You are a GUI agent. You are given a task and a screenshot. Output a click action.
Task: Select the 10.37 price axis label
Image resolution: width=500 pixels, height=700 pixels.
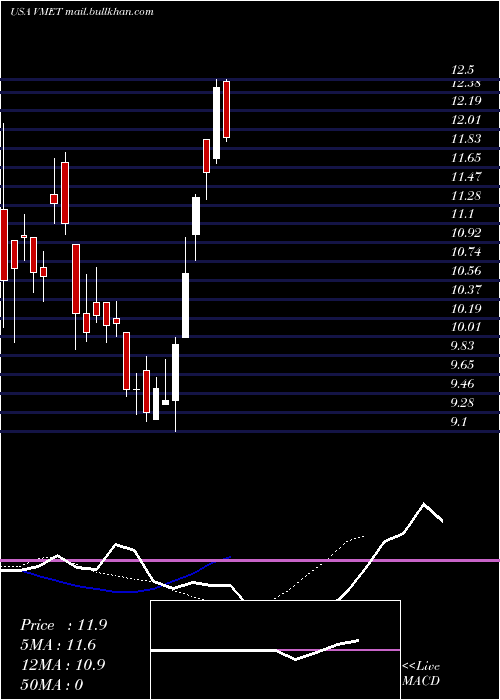coord(466,290)
